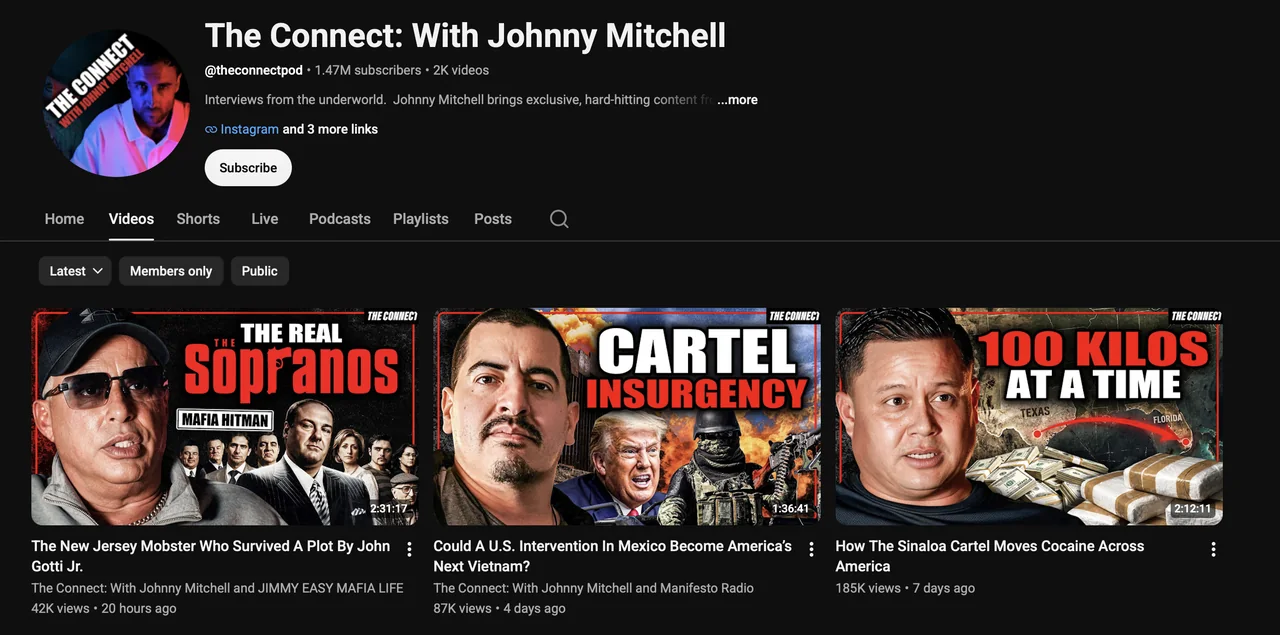The image size is (1280, 635).
Task: Select the Videos tab
Action: pyautogui.click(x=131, y=219)
